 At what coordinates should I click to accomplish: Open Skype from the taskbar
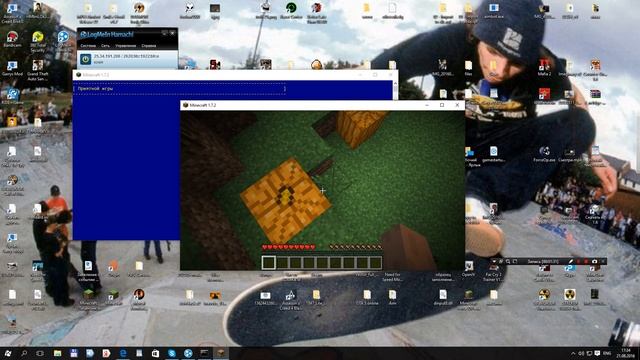(x=172, y=353)
